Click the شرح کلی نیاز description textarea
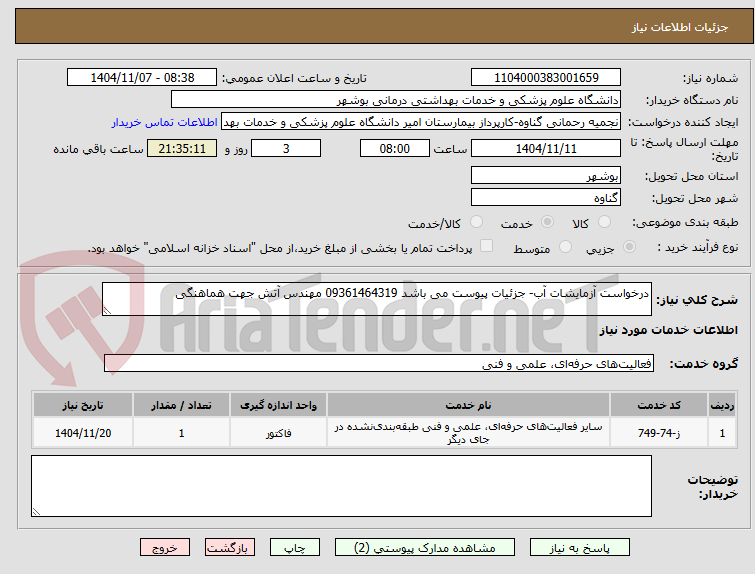The height and width of the screenshot is (574, 755). tap(377, 299)
